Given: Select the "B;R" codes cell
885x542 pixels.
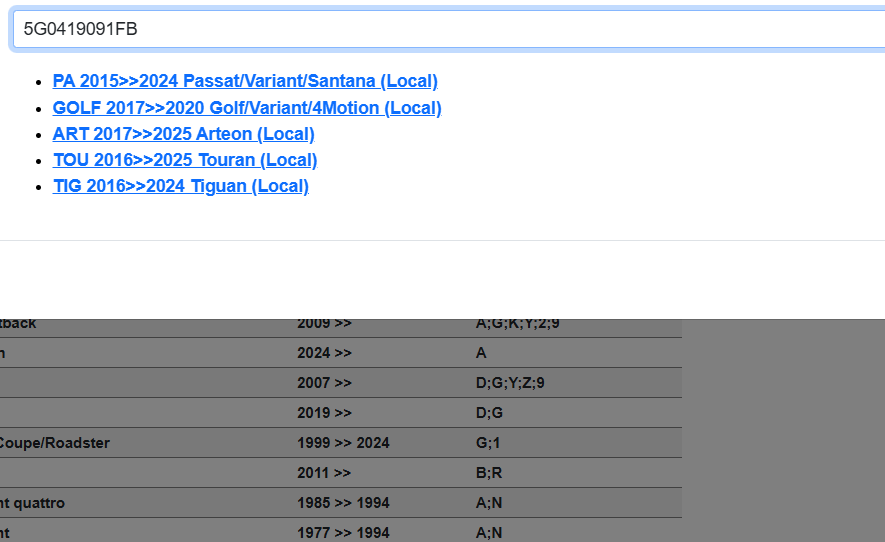Looking at the screenshot, I should [489, 473].
